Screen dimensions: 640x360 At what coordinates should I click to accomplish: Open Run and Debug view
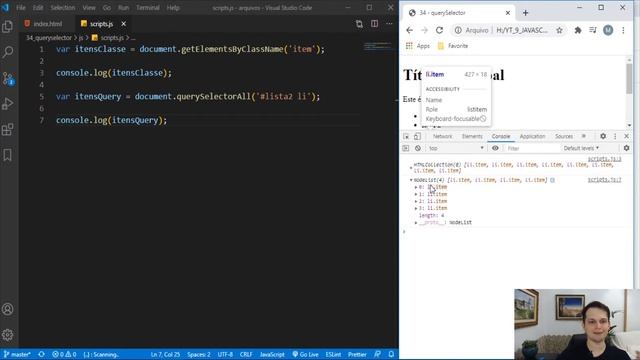point(8,104)
